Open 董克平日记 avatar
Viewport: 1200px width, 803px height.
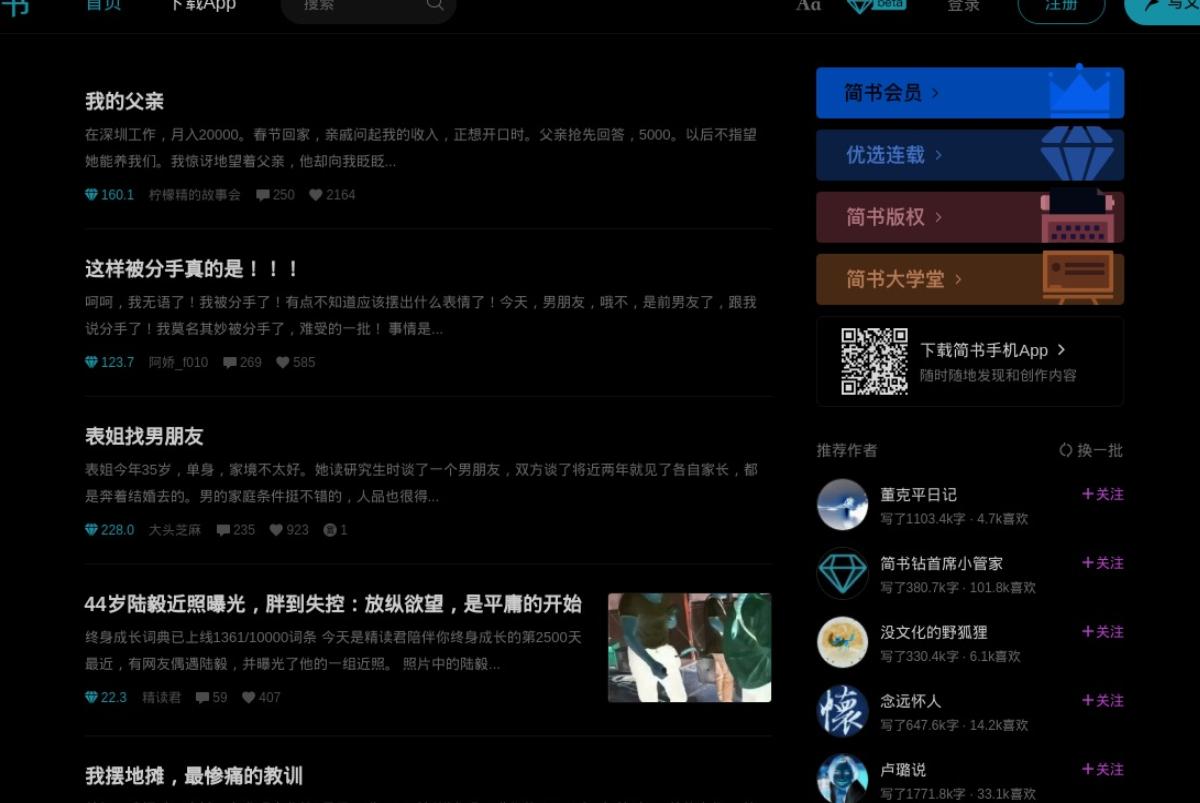click(842, 504)
